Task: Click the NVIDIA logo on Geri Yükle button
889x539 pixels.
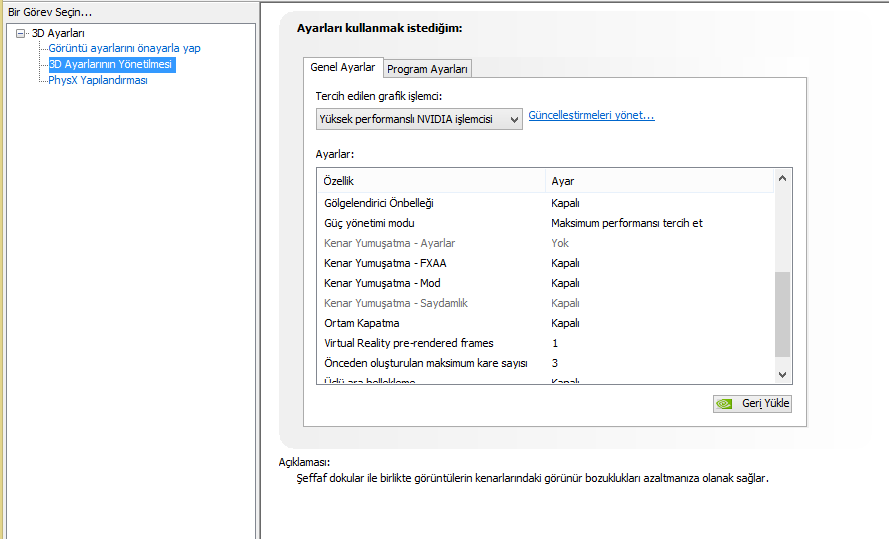Action: (x=725, y=404)
